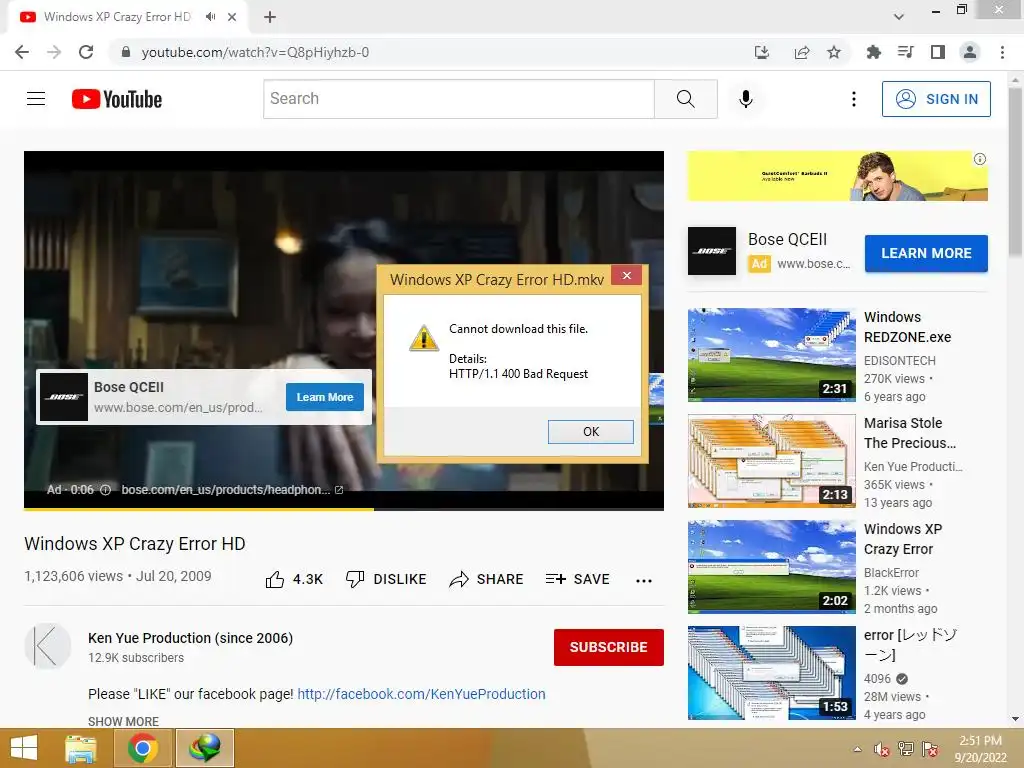Close the Cannot download dialog
This screenshot has width=1024, height=768.
tap(626, 276)
